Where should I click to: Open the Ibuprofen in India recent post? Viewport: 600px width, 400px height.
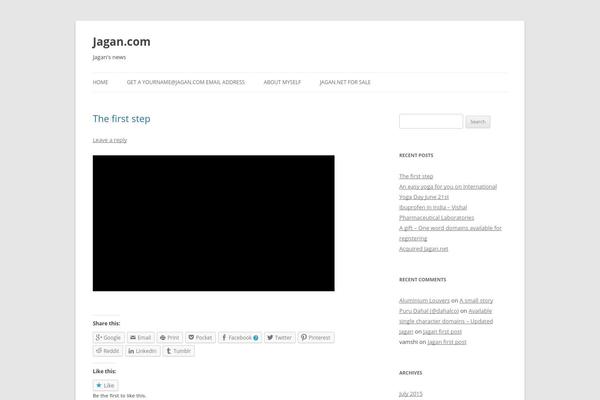click(x=436, y=212)
